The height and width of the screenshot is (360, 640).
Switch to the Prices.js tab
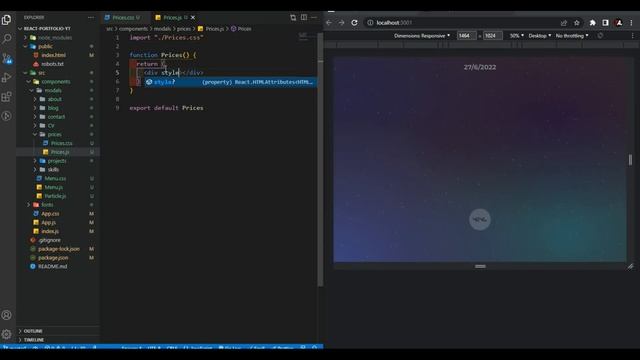click(x=172, y=18)
